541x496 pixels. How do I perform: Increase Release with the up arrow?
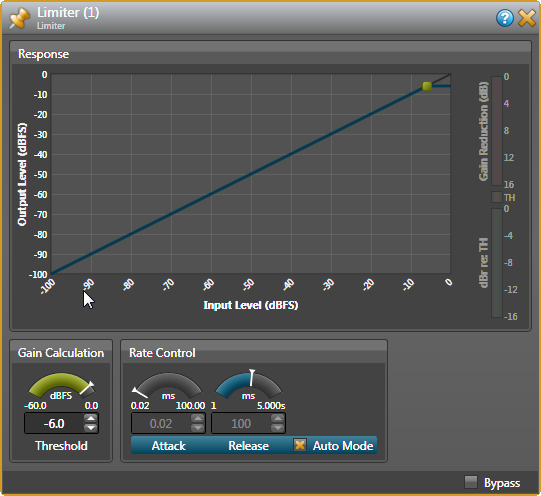tap(278, 418)
